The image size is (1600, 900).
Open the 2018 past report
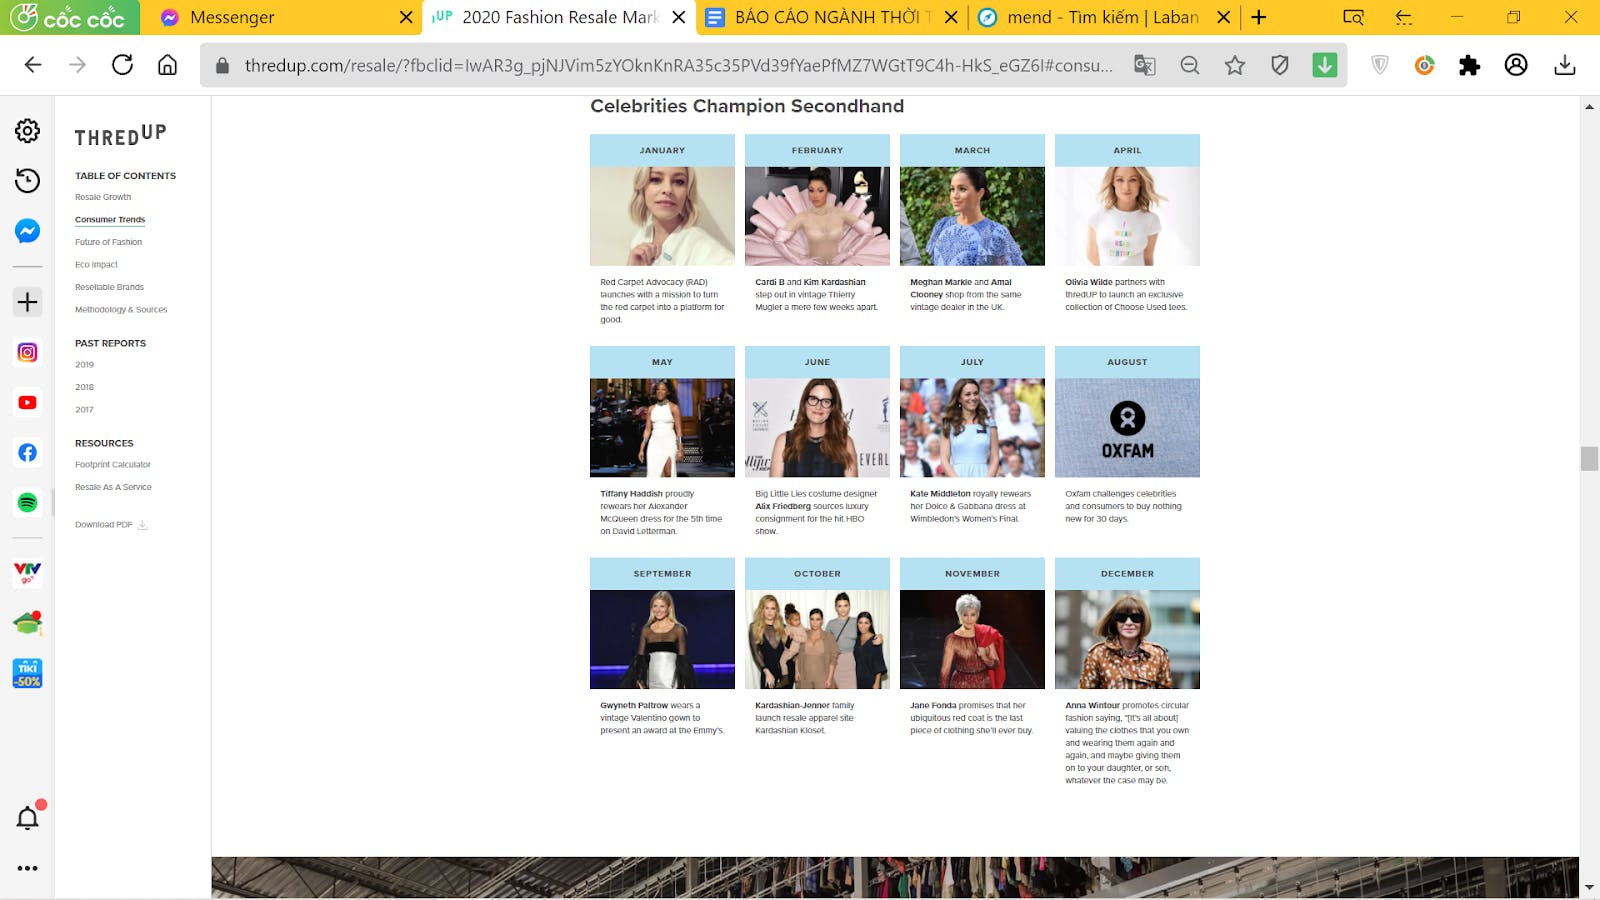point(84,387)
